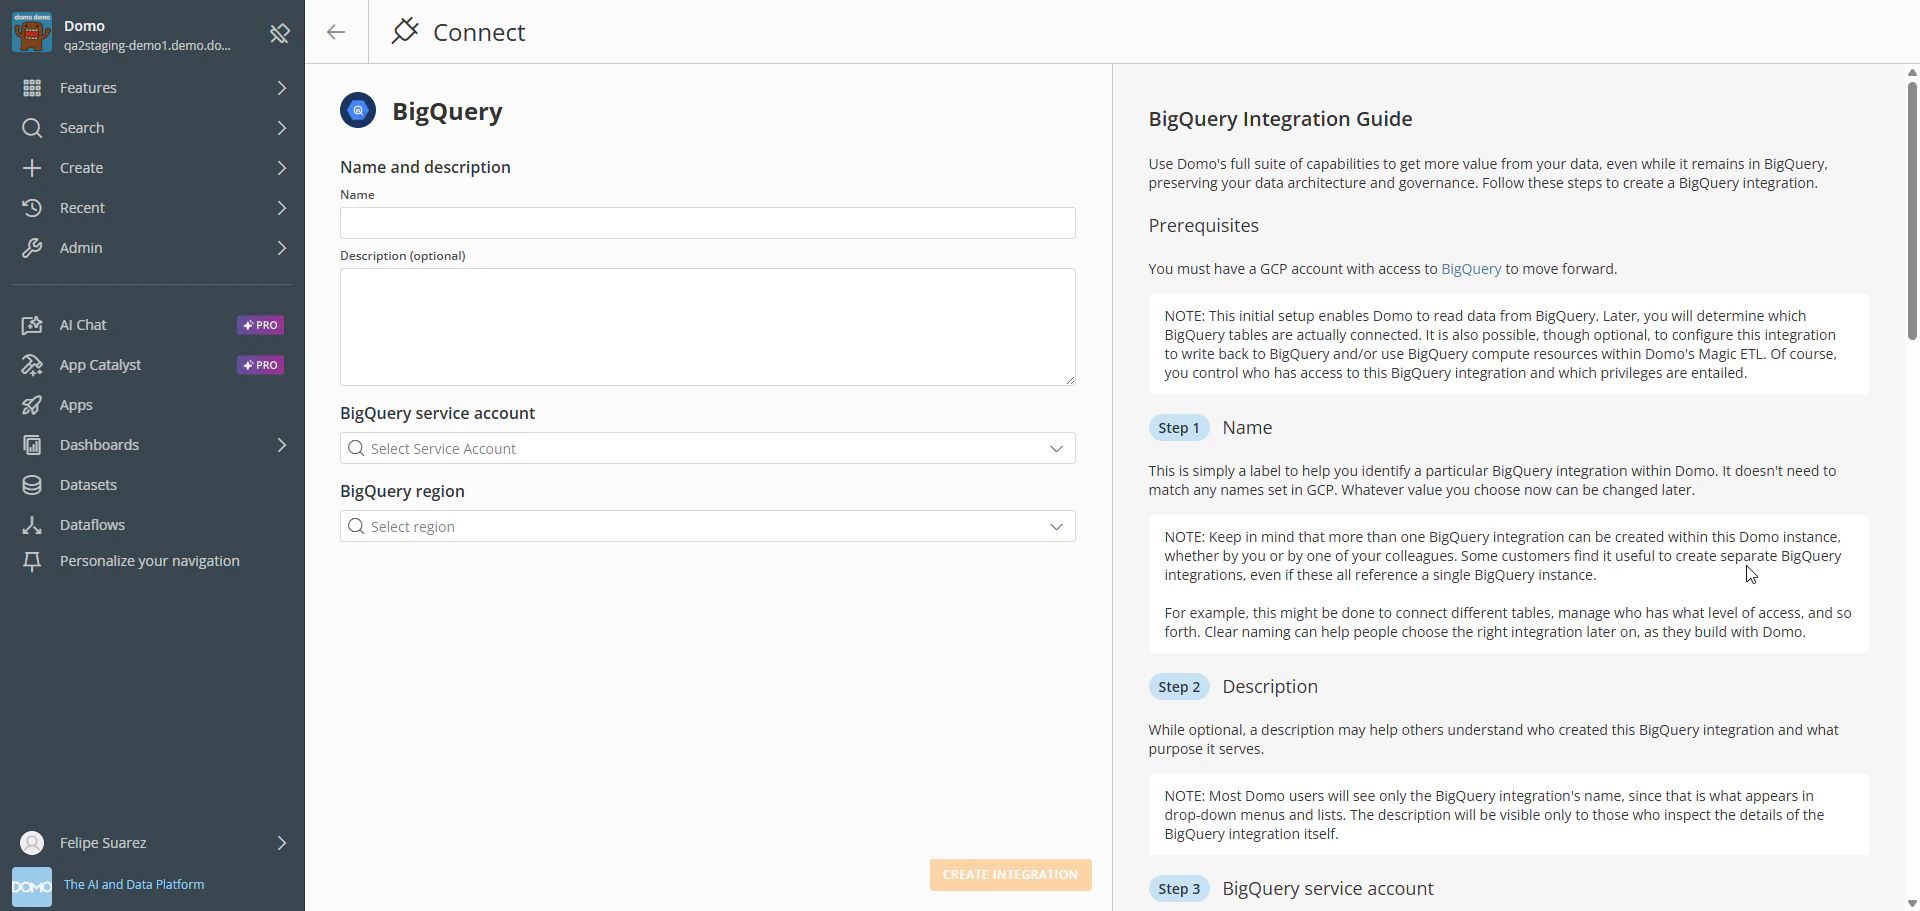The image size is (1920, 911).
Task: Expand the Features submenu chevron
Action: coord(282,88)
